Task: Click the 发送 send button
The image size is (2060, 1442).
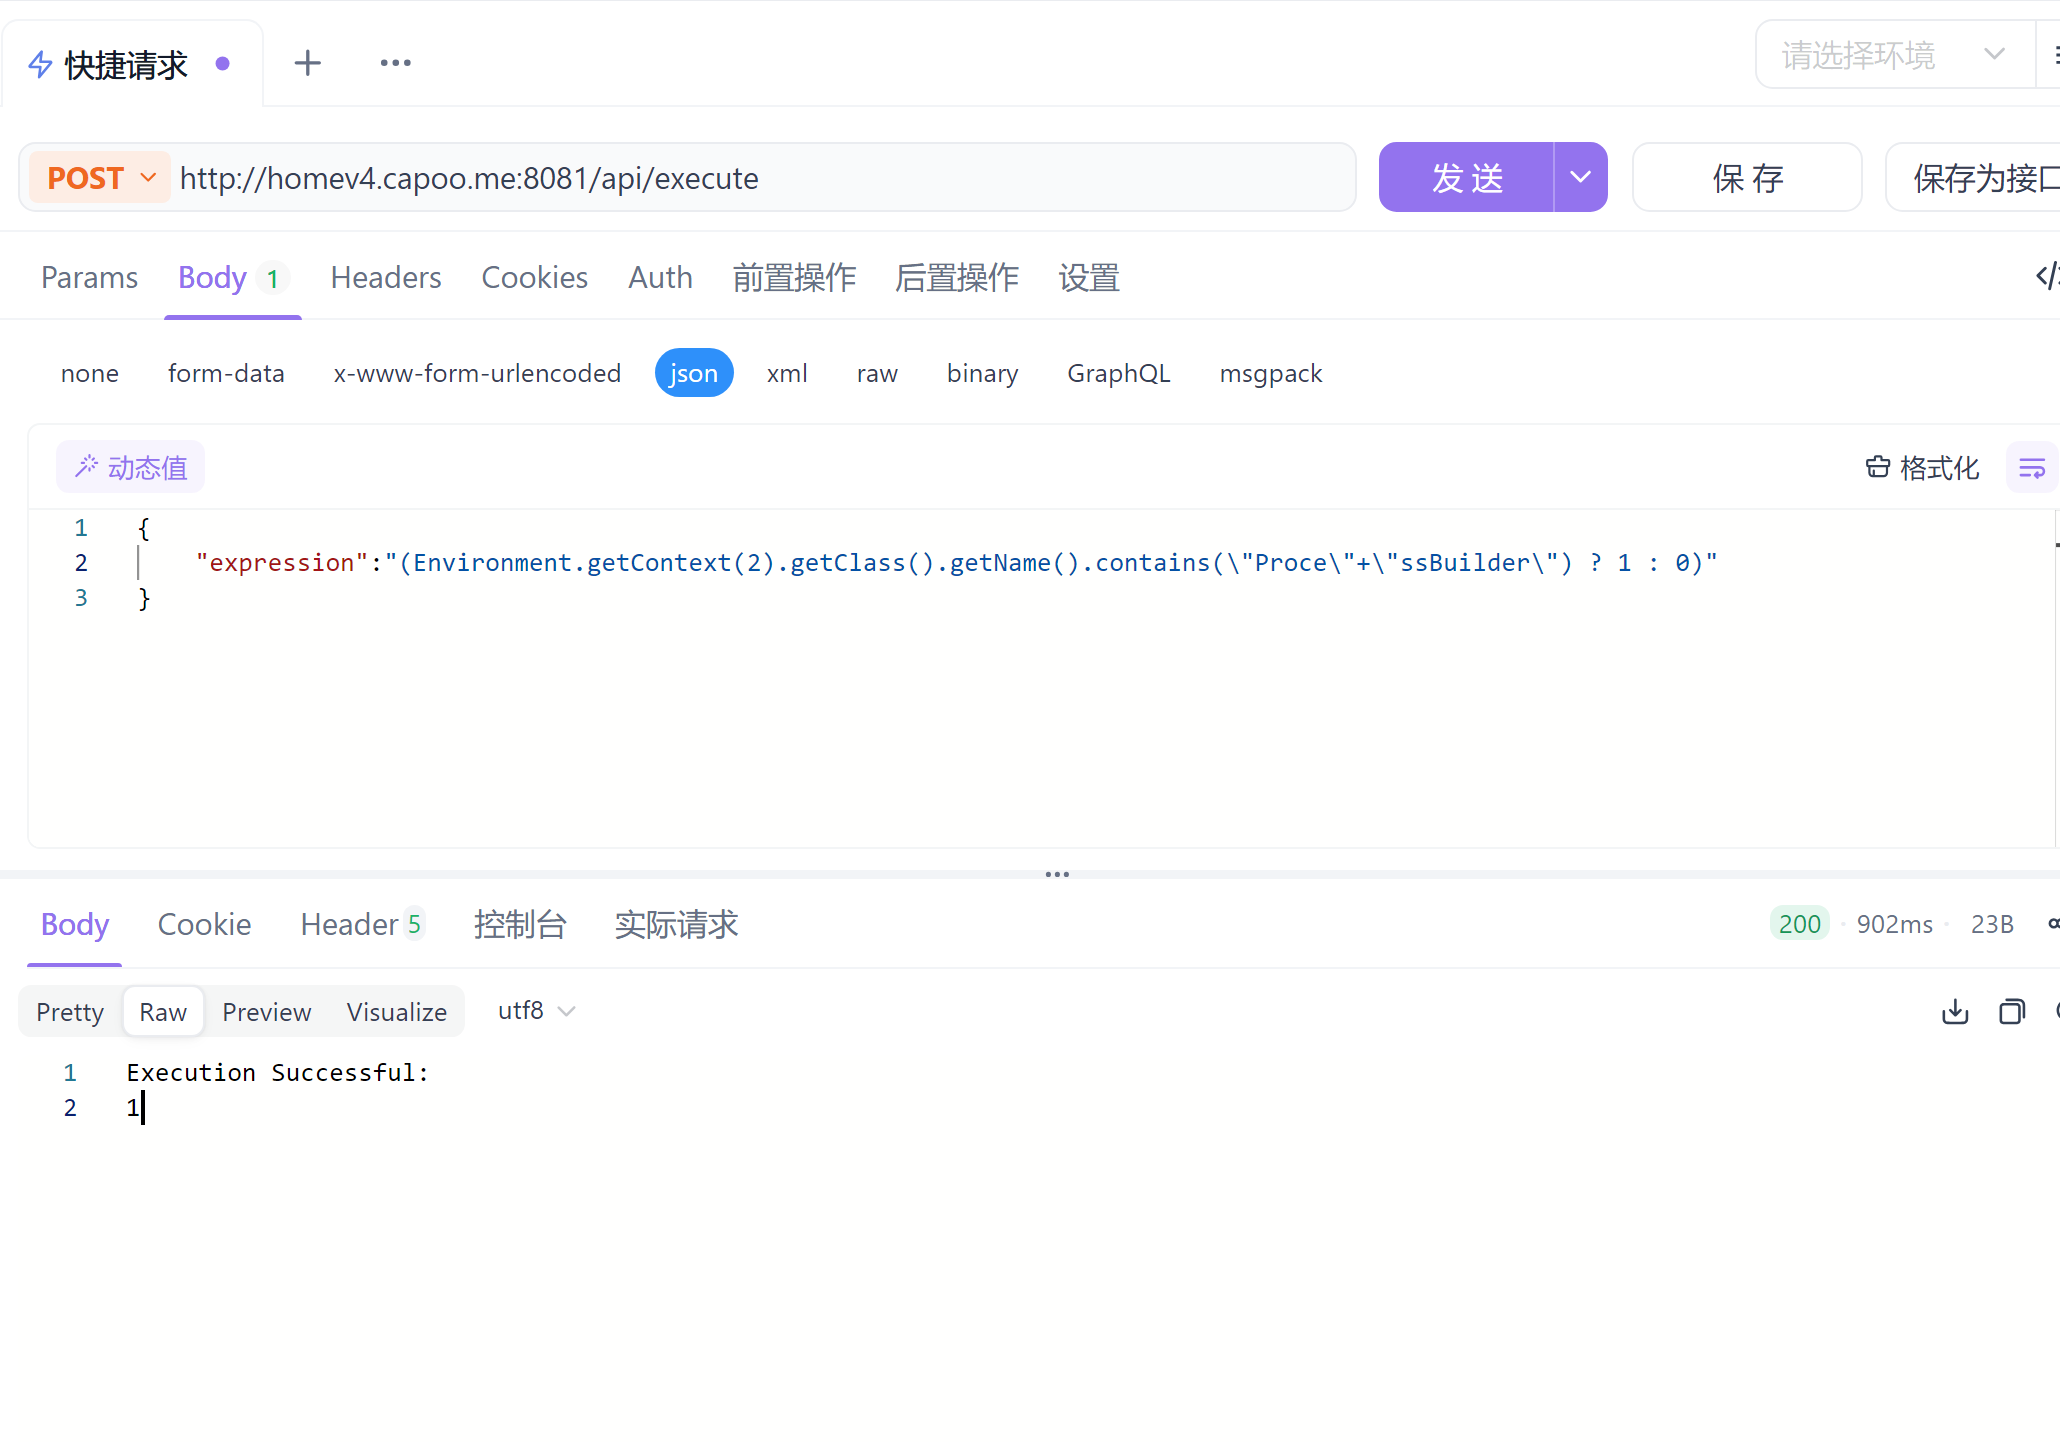Action: pos(1466,178)
